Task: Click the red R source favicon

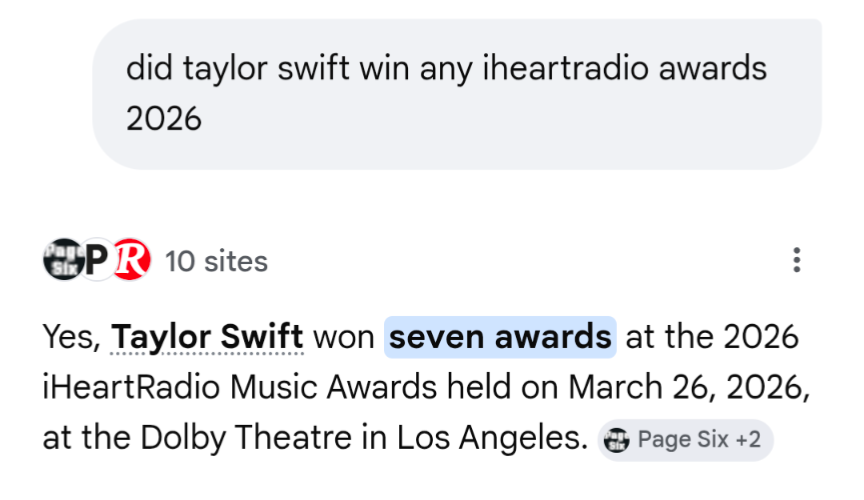Action: 130,261
